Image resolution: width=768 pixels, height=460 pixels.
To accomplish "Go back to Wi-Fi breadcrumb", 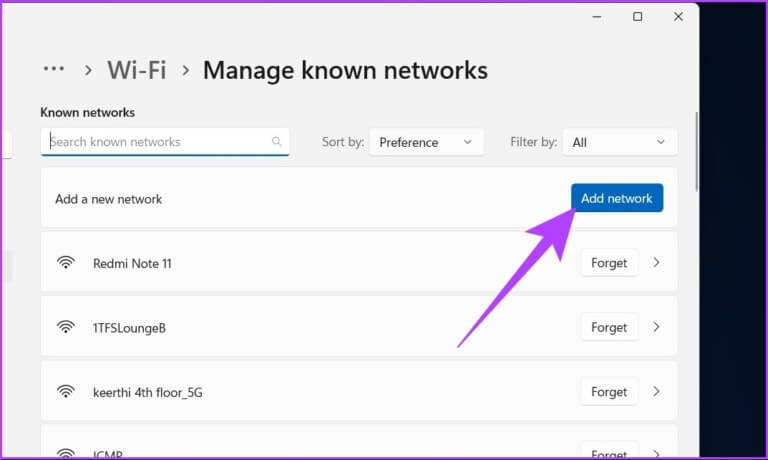I will point(137,70).
